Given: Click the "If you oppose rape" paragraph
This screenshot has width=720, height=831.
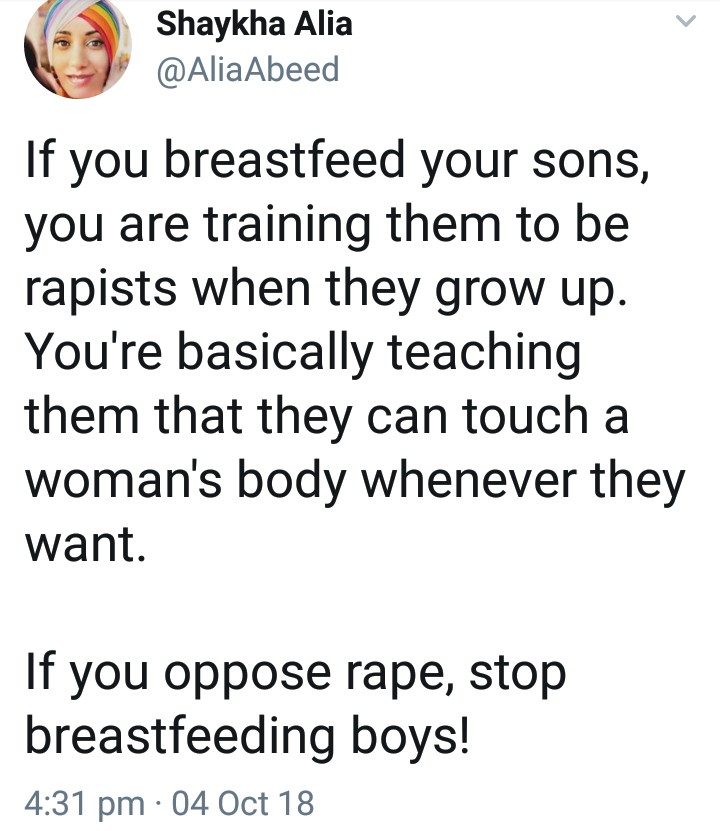Looking at the screenshot, I should [294, 704].
